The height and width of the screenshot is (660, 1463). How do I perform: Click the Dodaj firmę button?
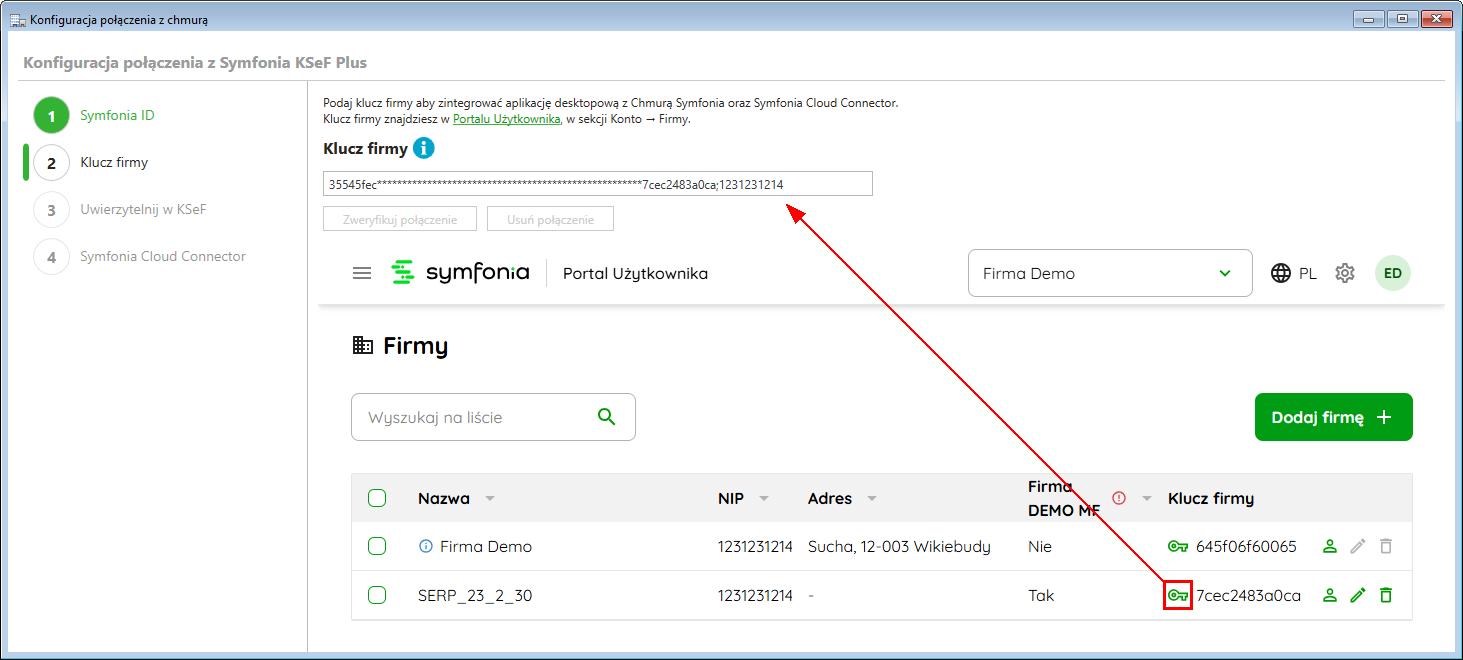tap(1333, 417)
